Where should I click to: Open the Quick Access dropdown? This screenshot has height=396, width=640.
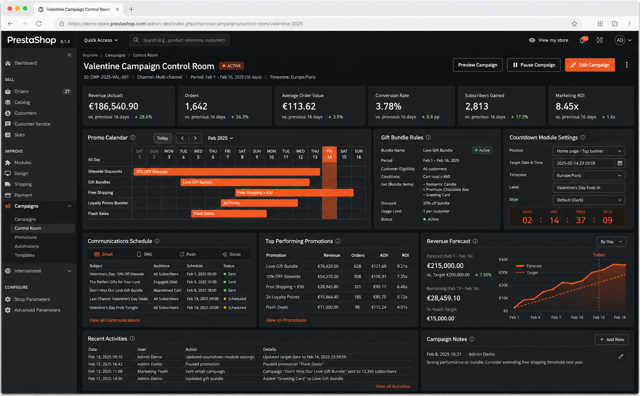tap(101, 40)
